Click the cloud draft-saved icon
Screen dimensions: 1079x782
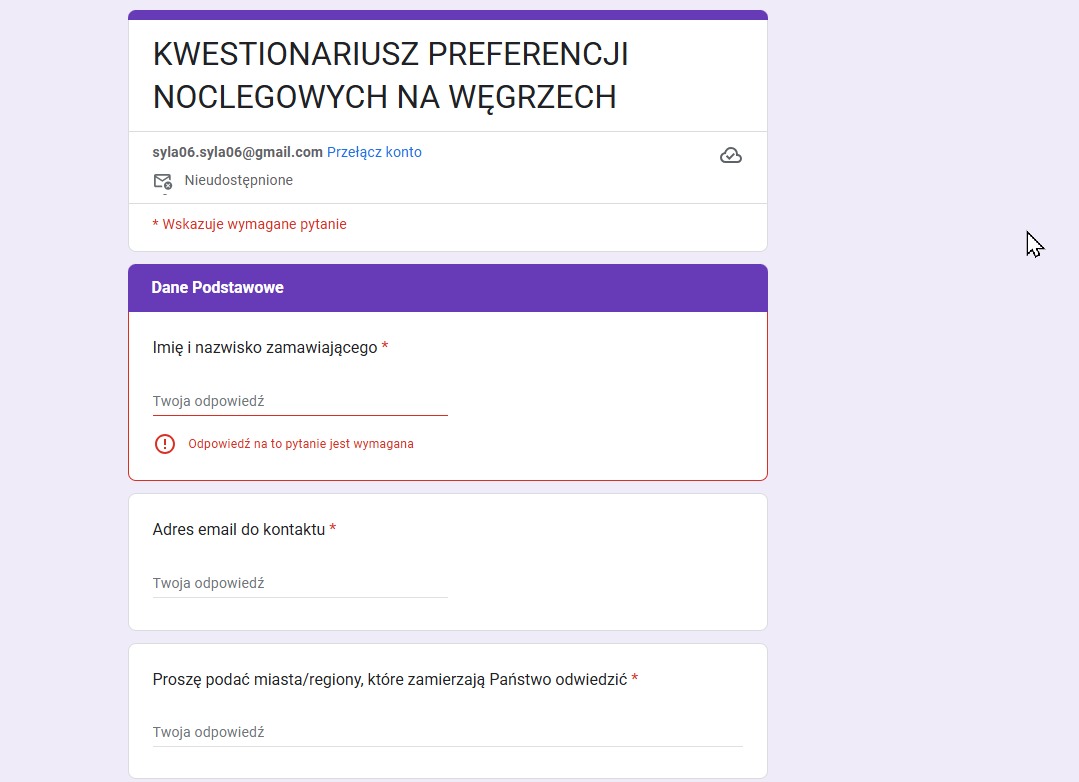(x=730, y=156)
